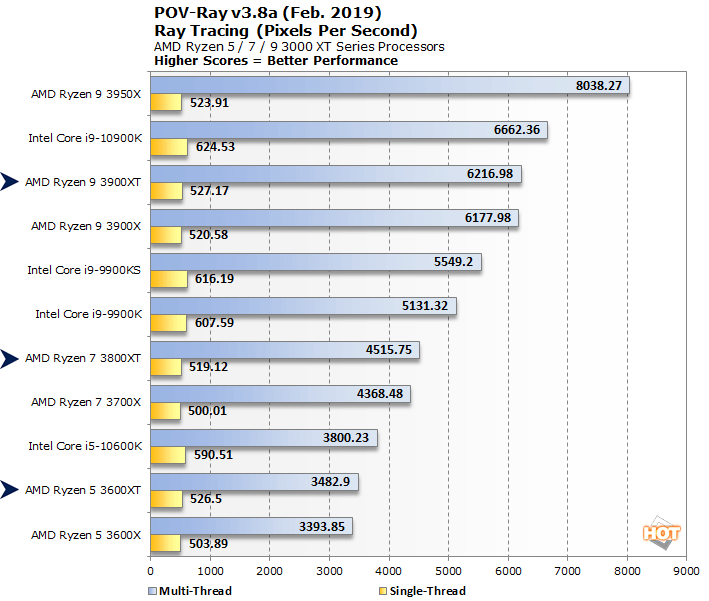The image size is (709, 601).
Task: Click the AMD Ryzen 9 3950X label
Action: tap(86, 94)
